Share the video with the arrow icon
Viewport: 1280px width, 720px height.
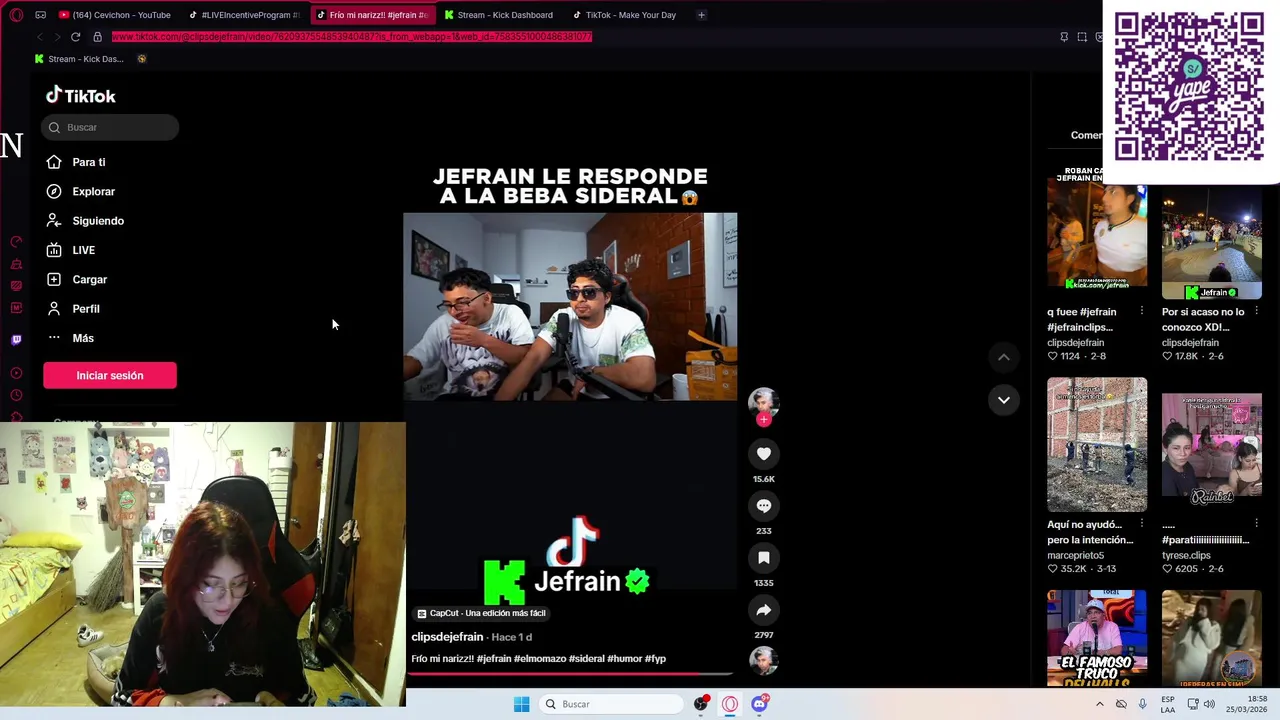[x=764, y=610]
